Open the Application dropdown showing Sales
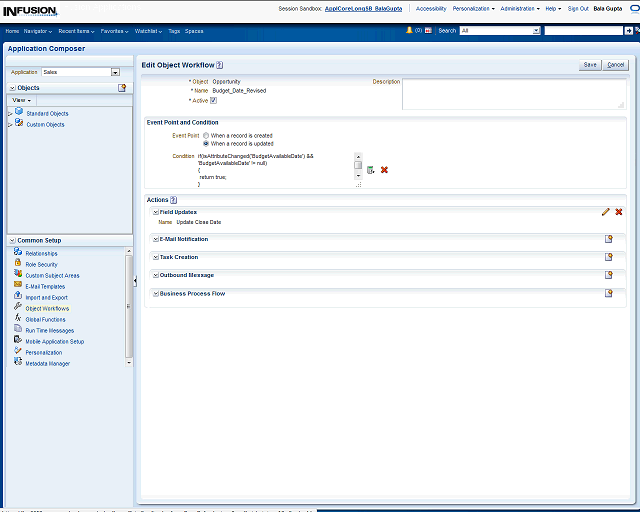 point(115,72)
